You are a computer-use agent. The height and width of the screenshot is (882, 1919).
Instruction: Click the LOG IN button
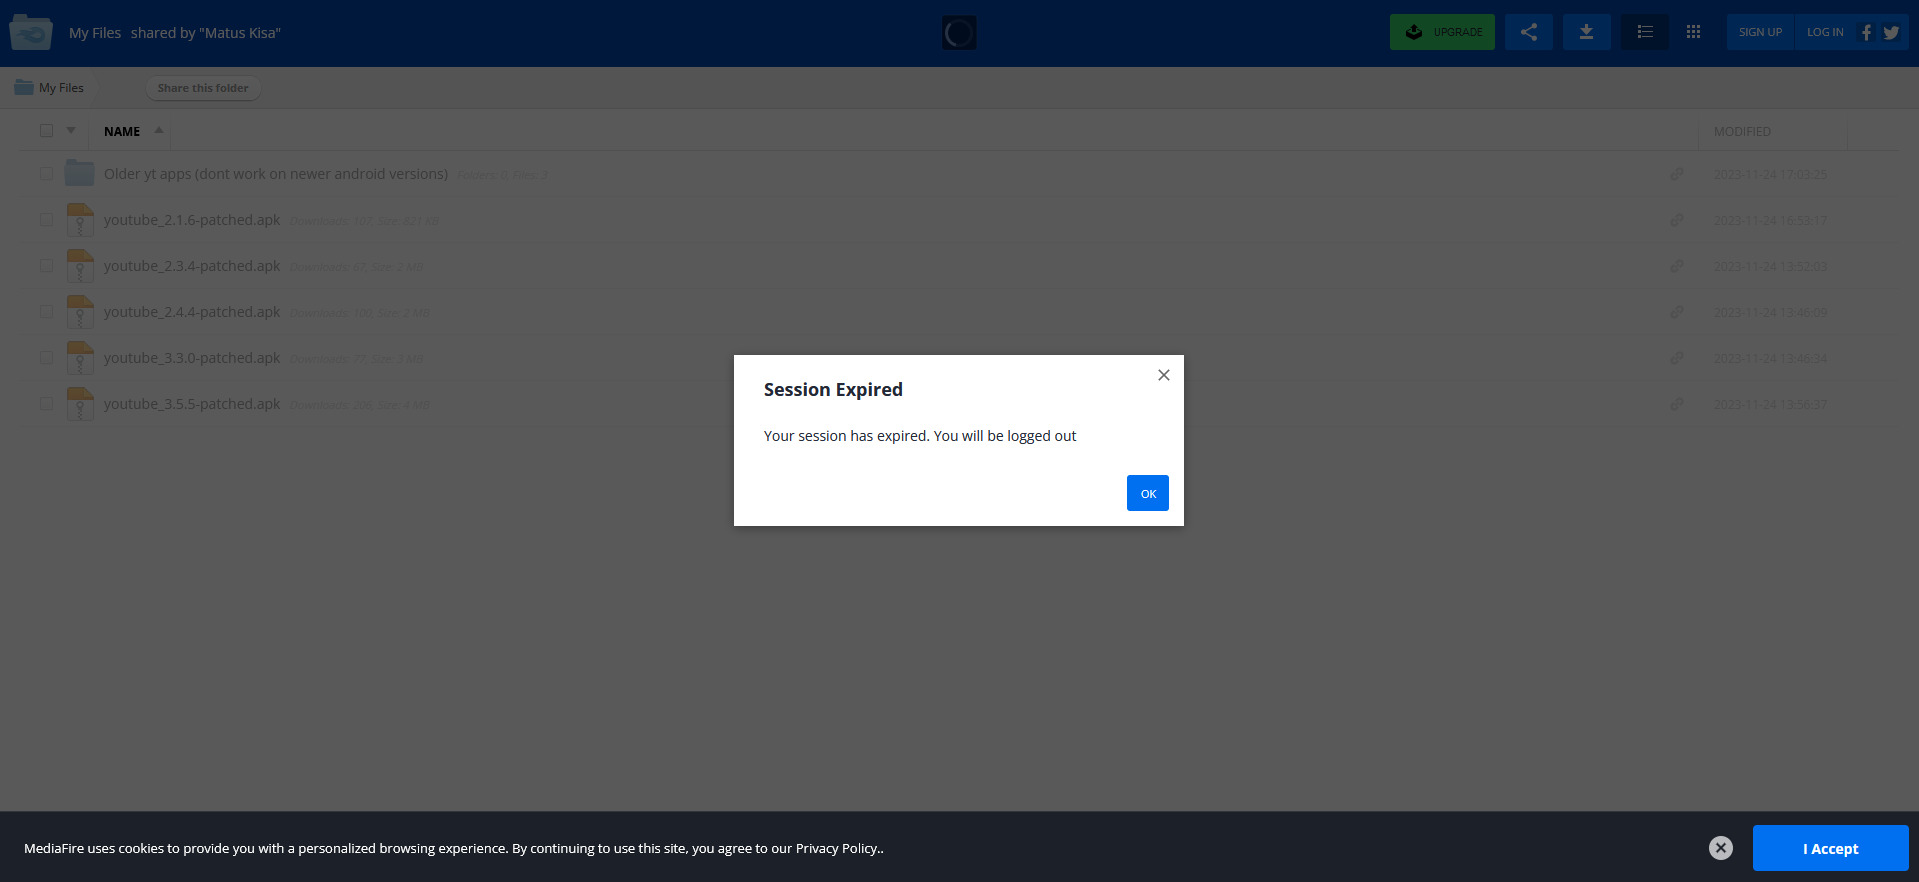[1825, 32]
